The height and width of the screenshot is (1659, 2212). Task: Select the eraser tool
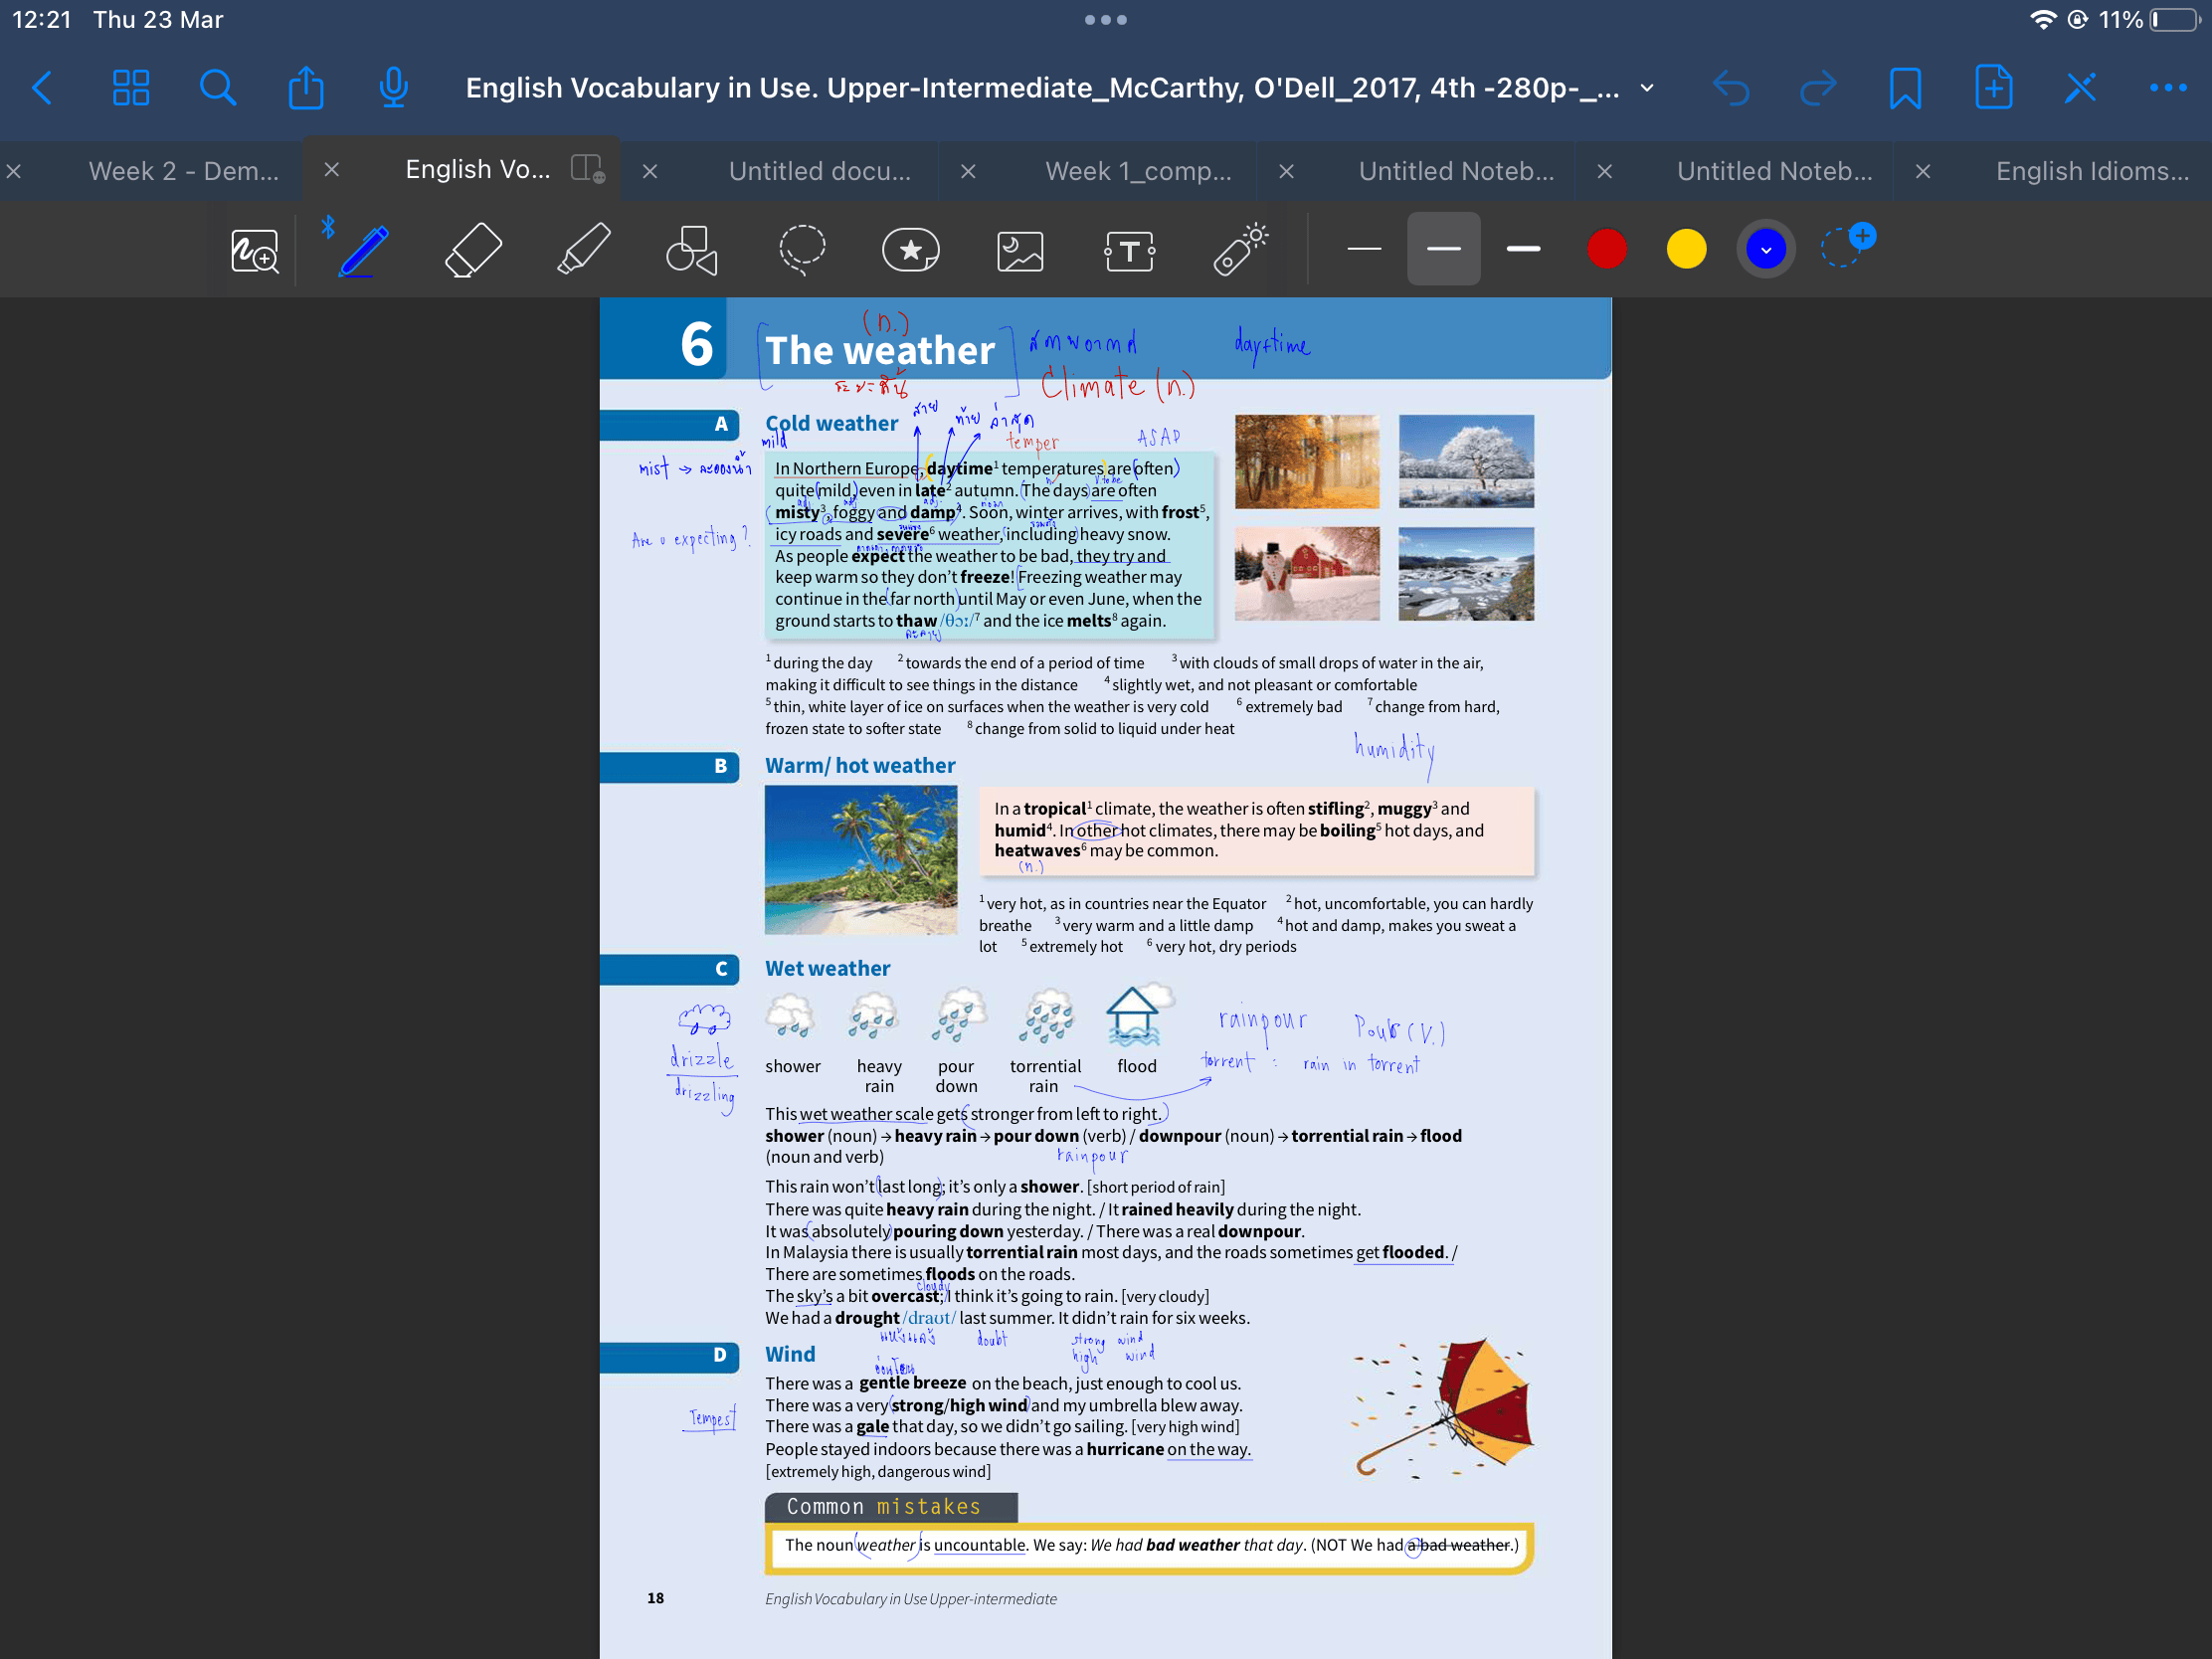(x=473, y=250)
